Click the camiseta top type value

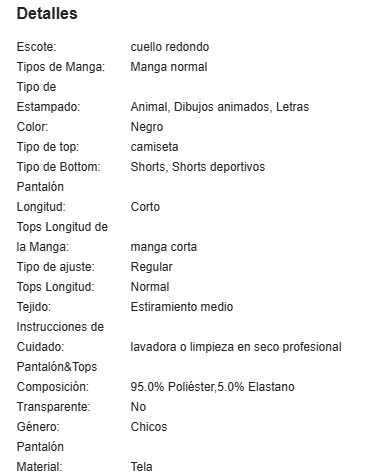click(x=154, y=147)
